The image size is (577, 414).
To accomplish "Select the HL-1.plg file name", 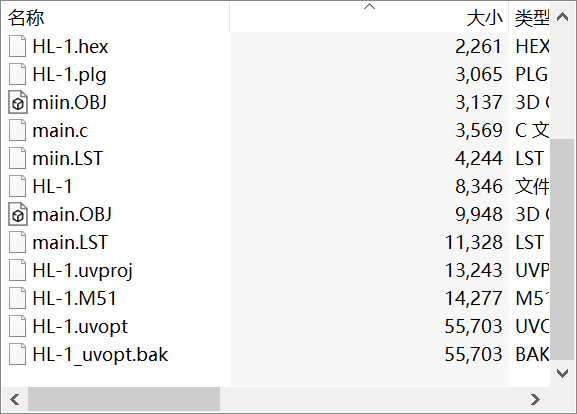I will click(70, 75).
